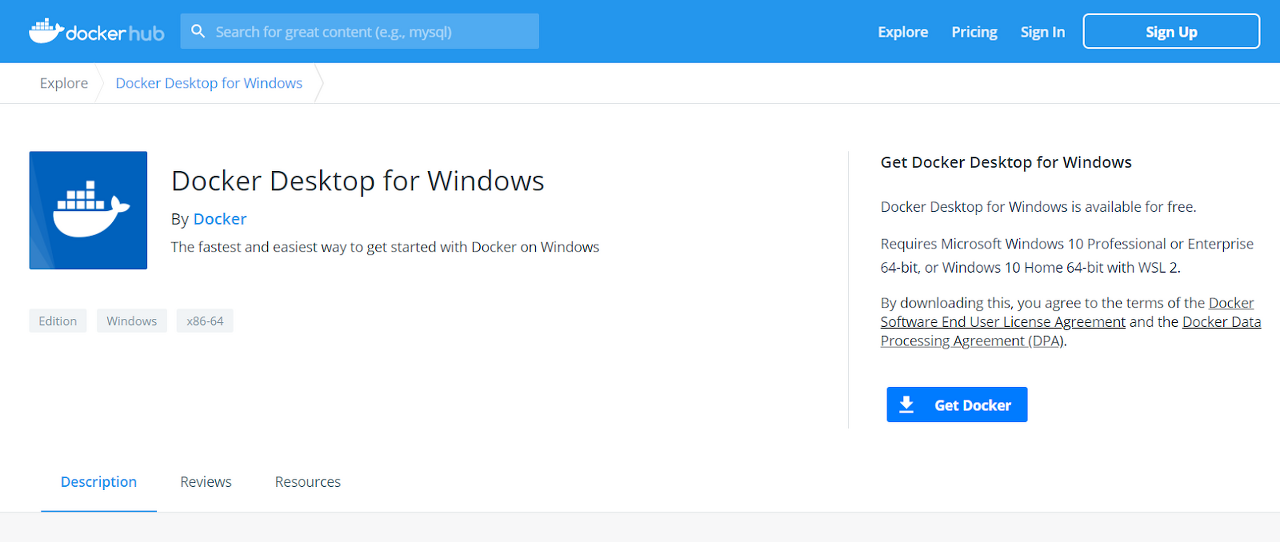Open Docker Software End User License Agreement
Screen dimensions: 1280x542
click(x=1067, y=312)
